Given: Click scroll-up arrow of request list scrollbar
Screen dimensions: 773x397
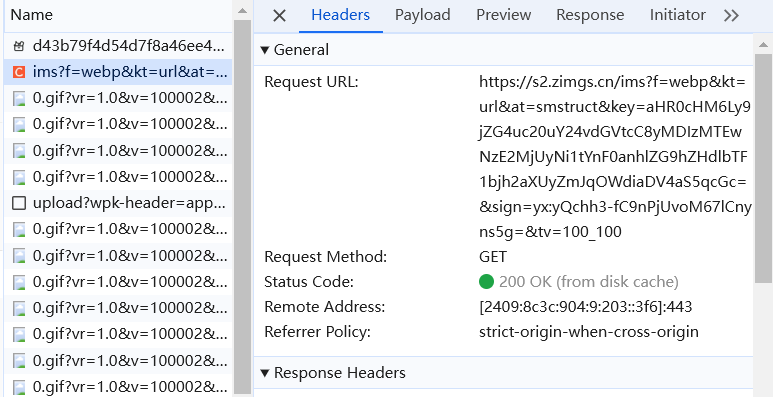Looking at the screenshot, I should click(242, 10).
